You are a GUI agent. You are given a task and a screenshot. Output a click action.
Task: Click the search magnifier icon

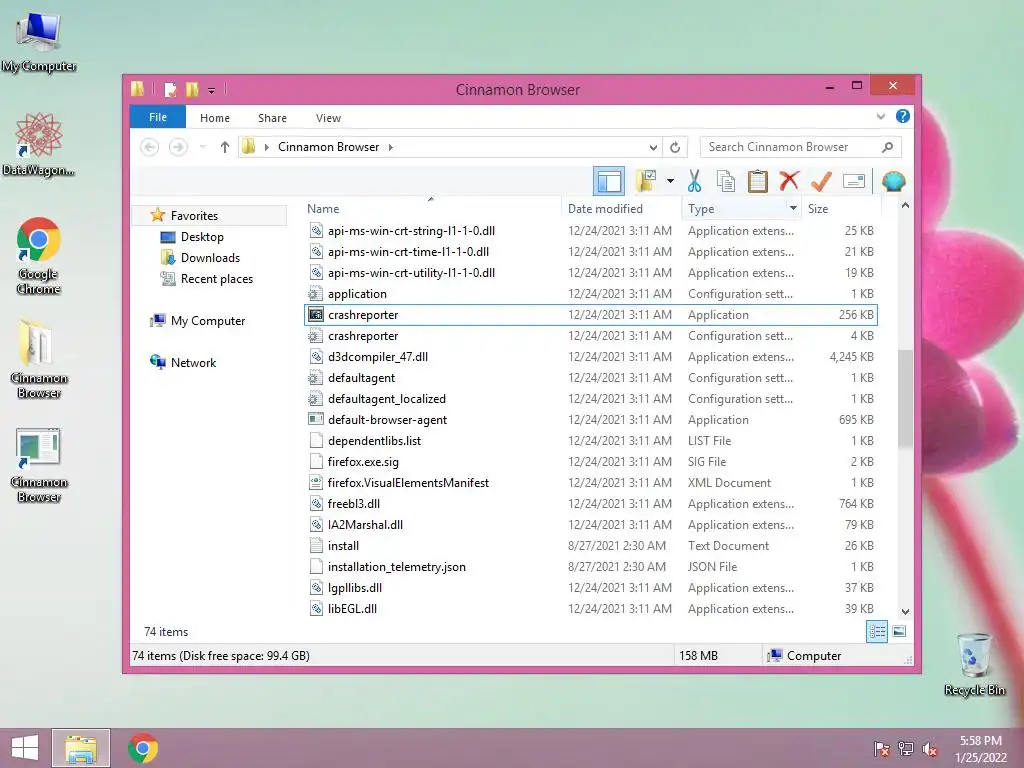click(x=887, y=147)
